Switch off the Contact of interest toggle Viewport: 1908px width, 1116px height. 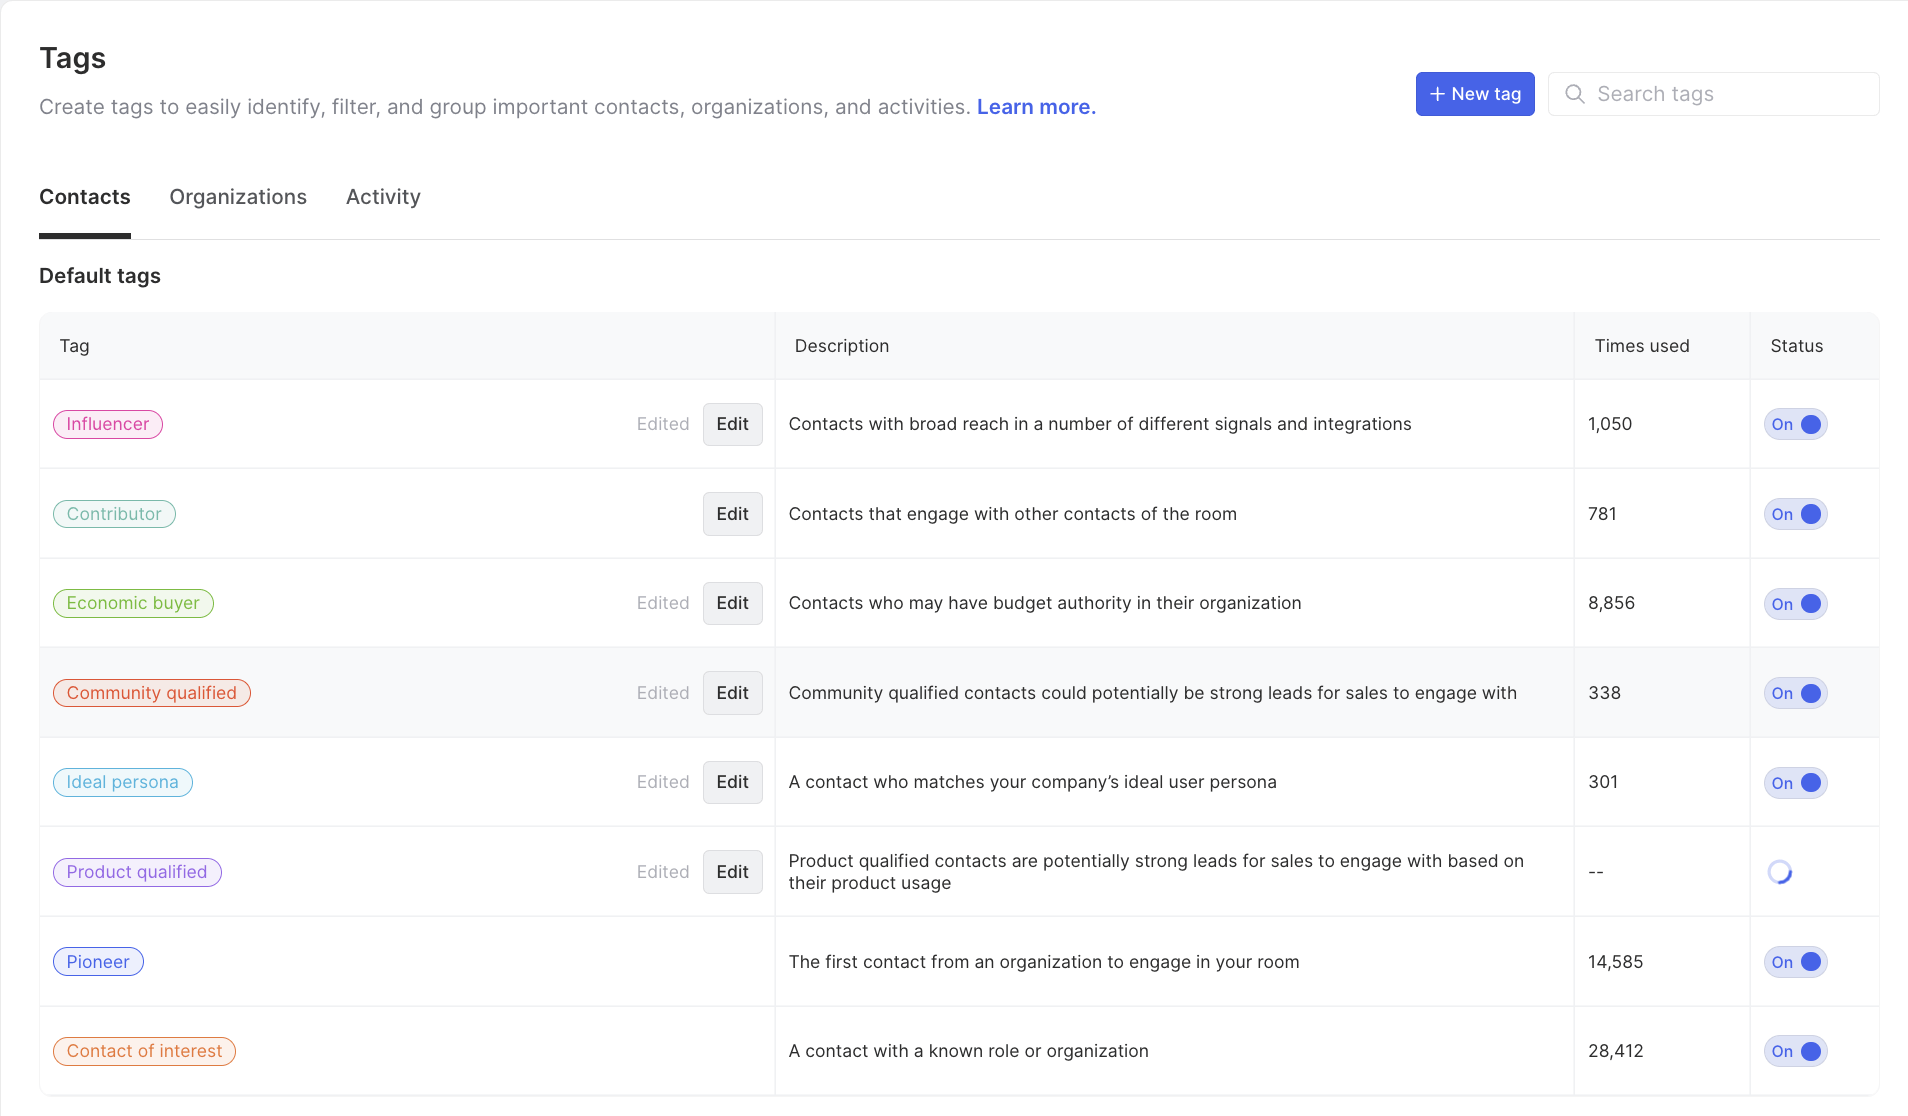[1796, 1051]
